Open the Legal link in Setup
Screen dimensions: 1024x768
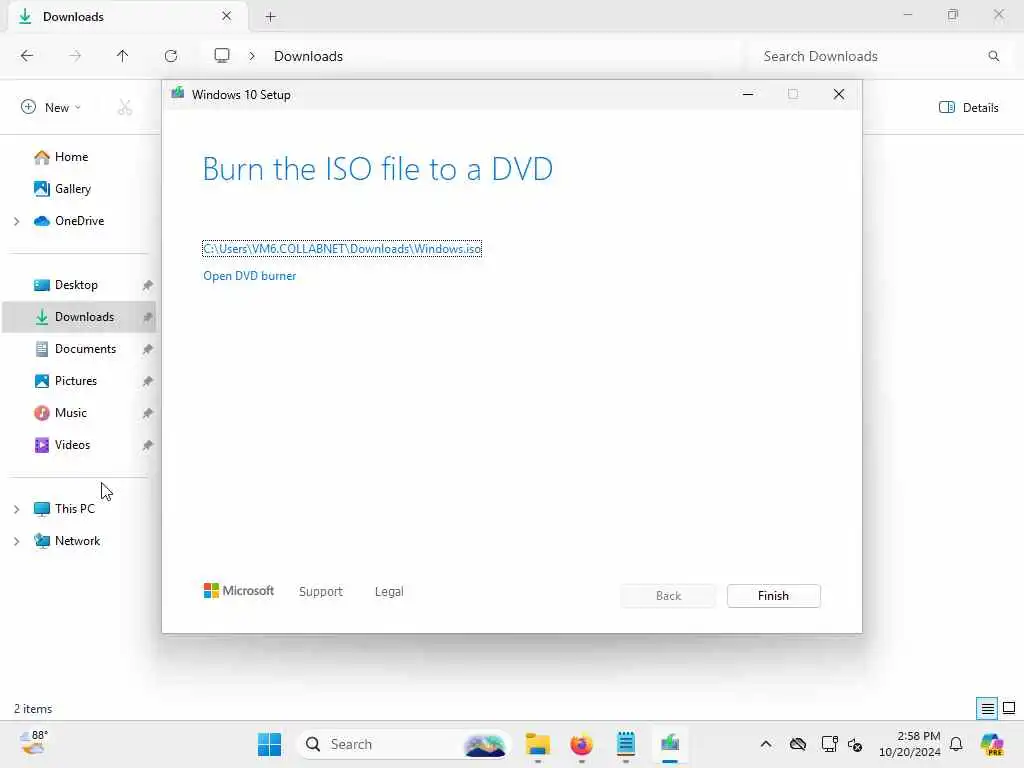[x=389, y=592]
